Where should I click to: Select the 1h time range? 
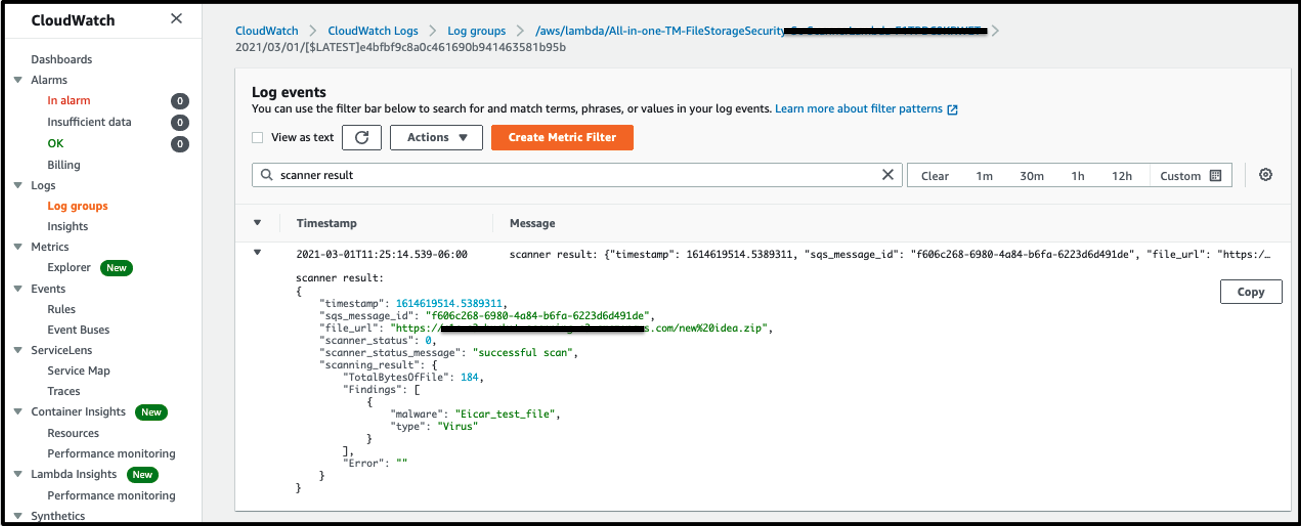1078,176
